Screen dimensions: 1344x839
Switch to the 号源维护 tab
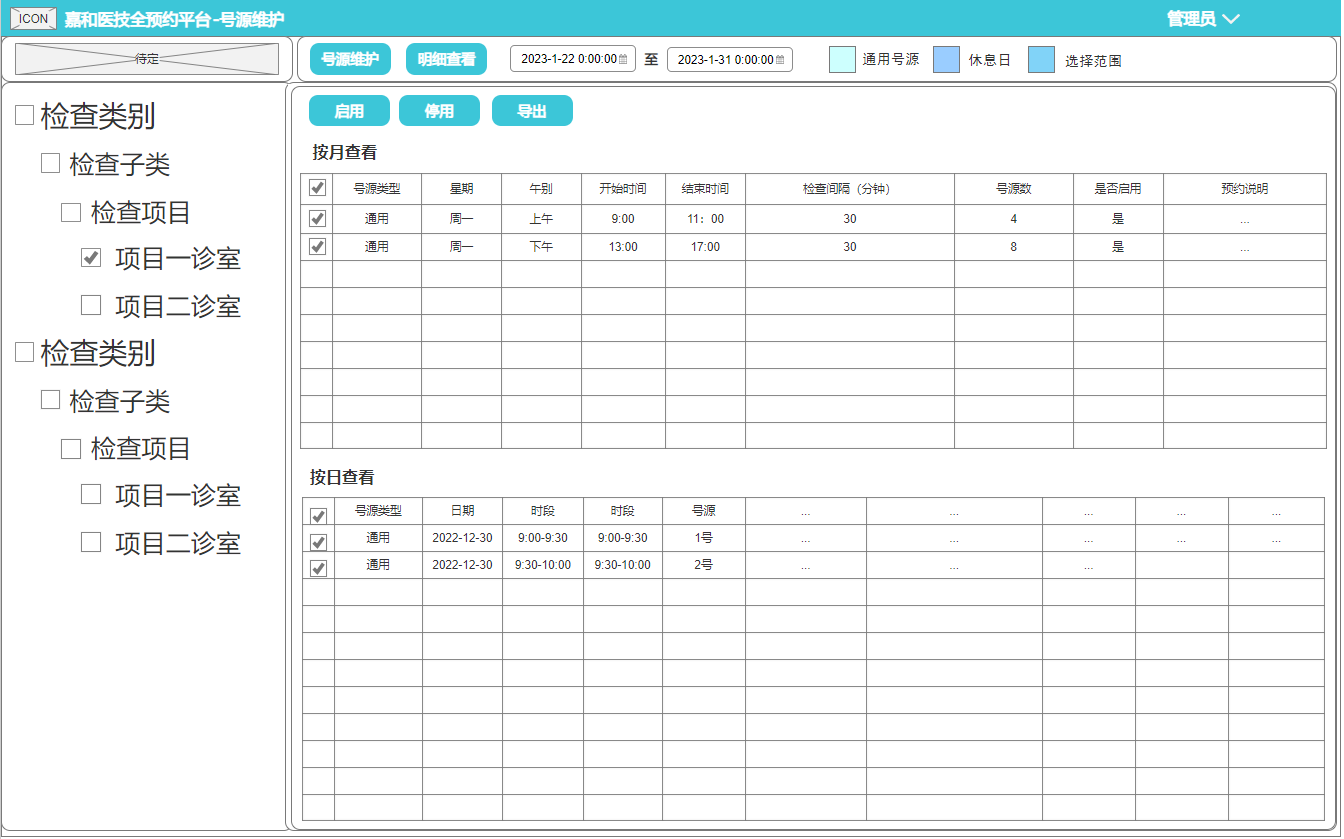tap(349, 59)
